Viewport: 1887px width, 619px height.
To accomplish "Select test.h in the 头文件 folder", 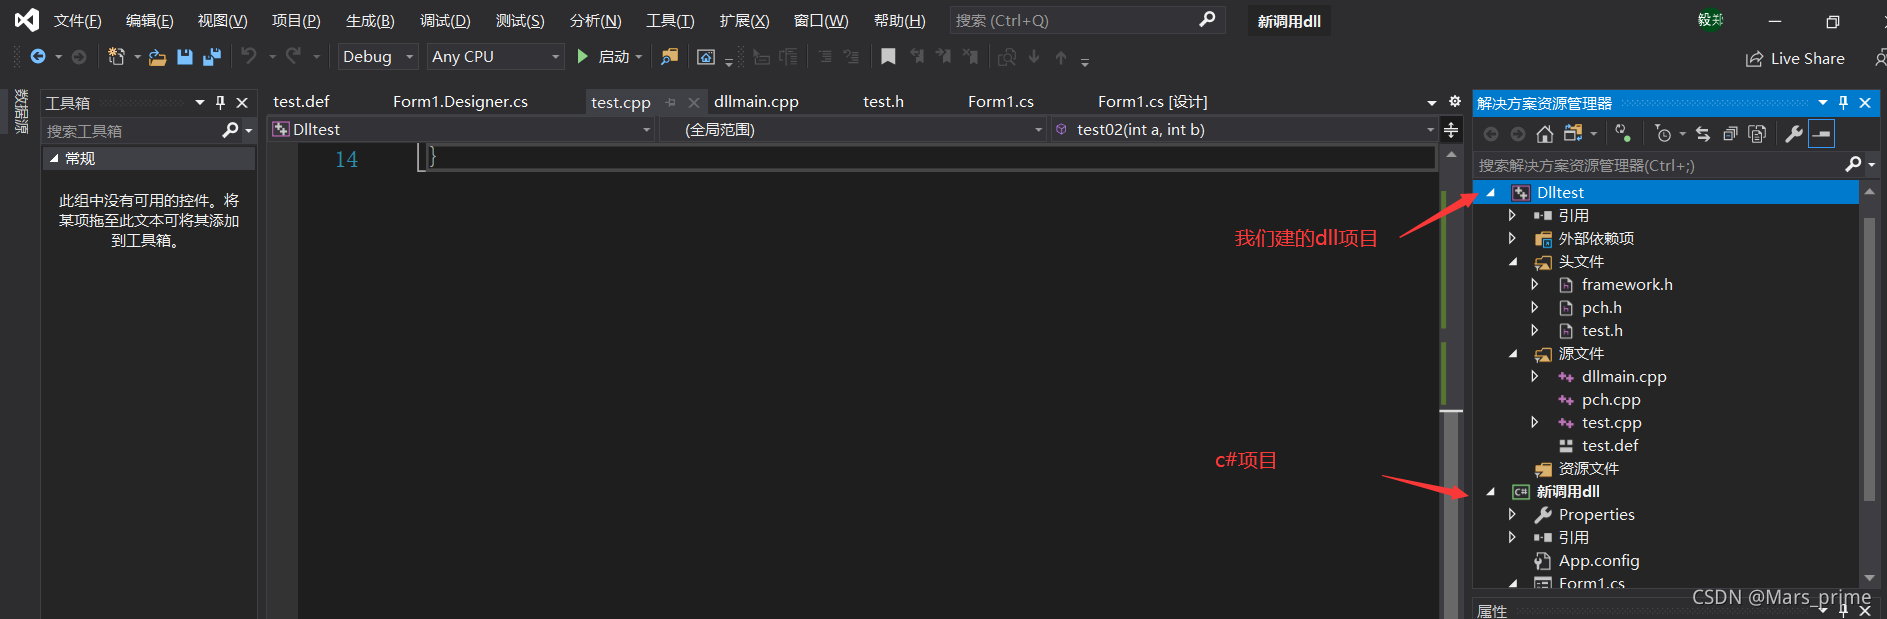I will click(1602, 331).
